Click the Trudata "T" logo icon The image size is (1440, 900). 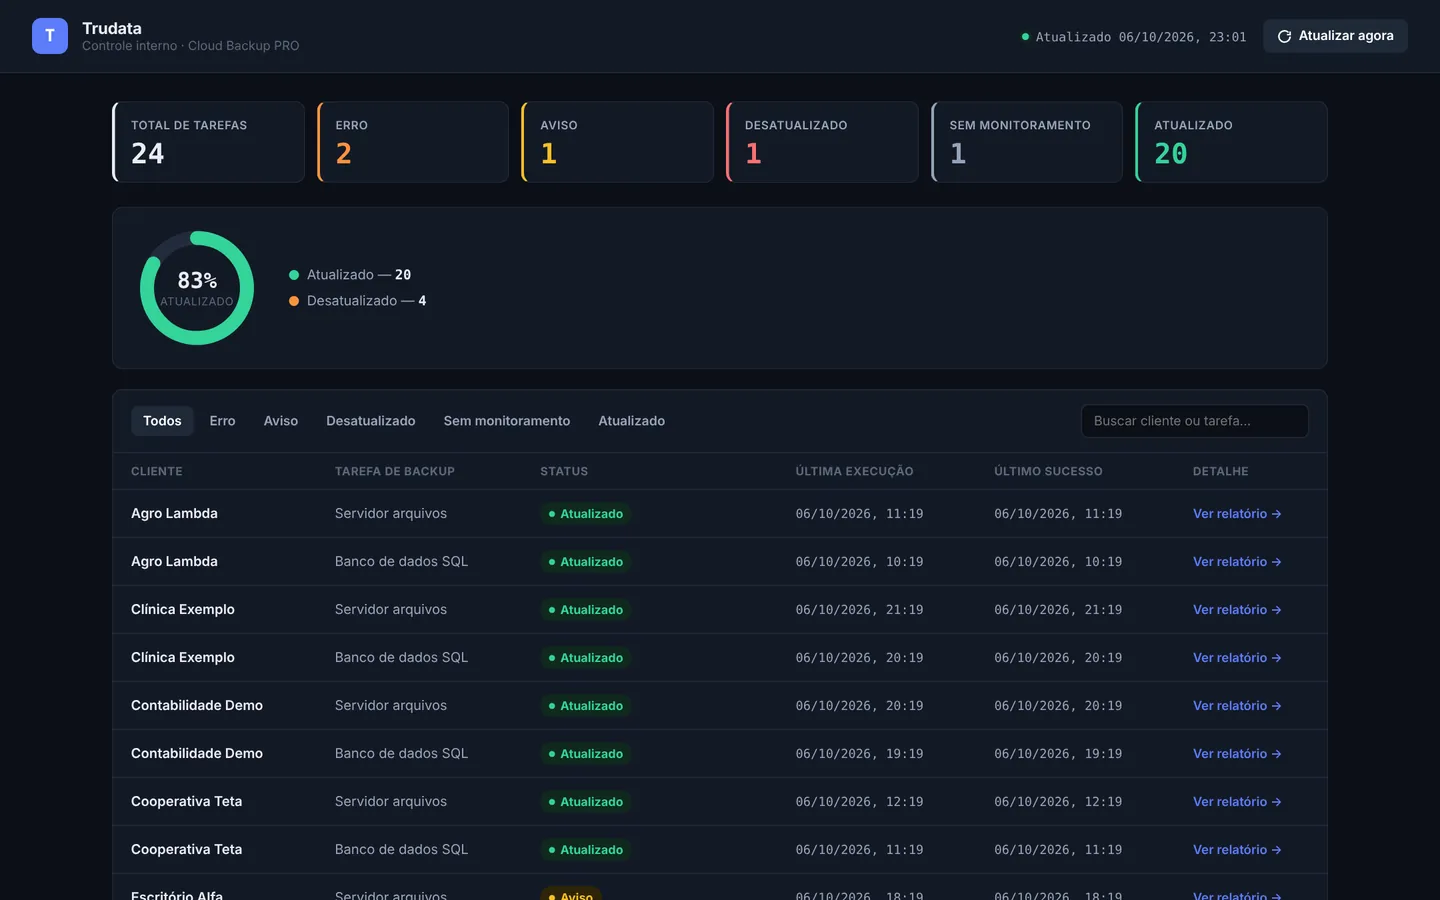coord(50,36)
